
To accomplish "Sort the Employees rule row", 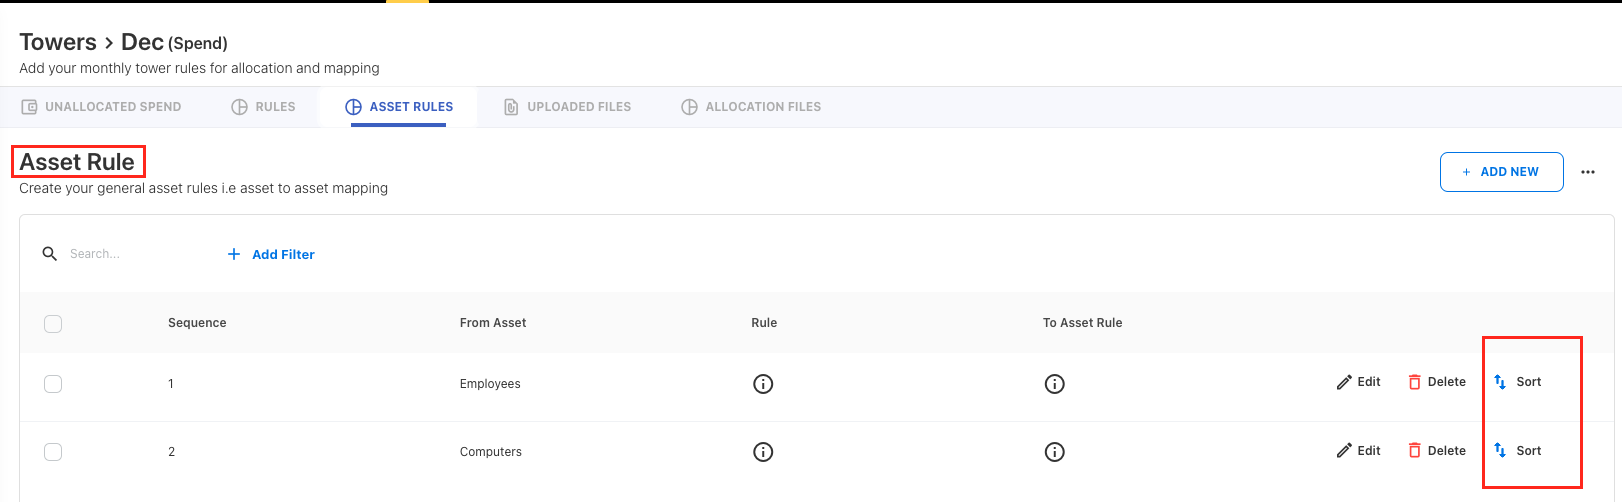I will click(x=1518, y=382).
